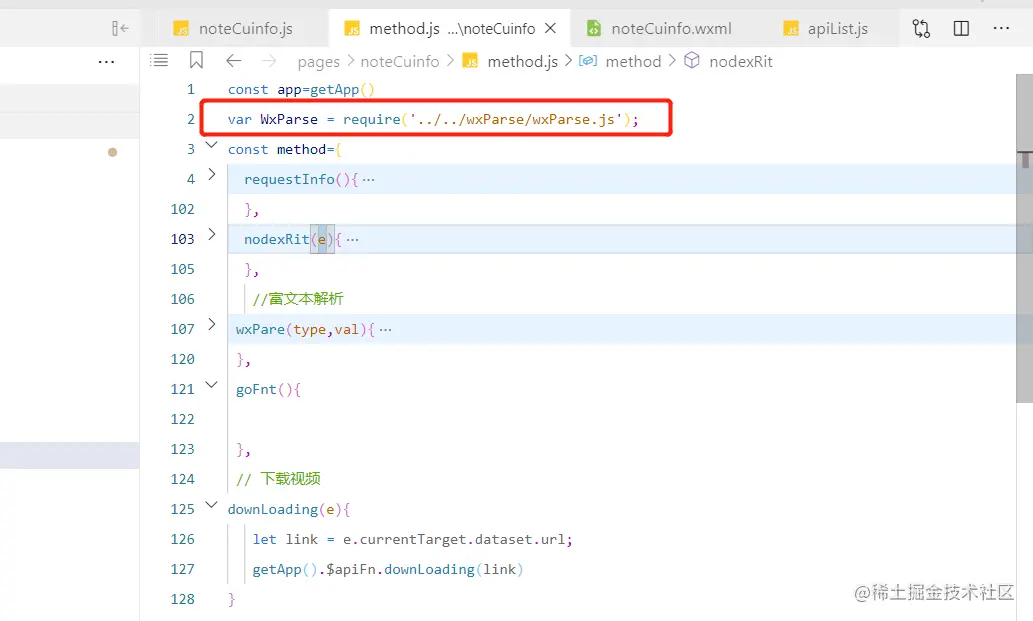1033x621 pixels.
Task: Click the const app=getApp() line
Action: point(300,90)
